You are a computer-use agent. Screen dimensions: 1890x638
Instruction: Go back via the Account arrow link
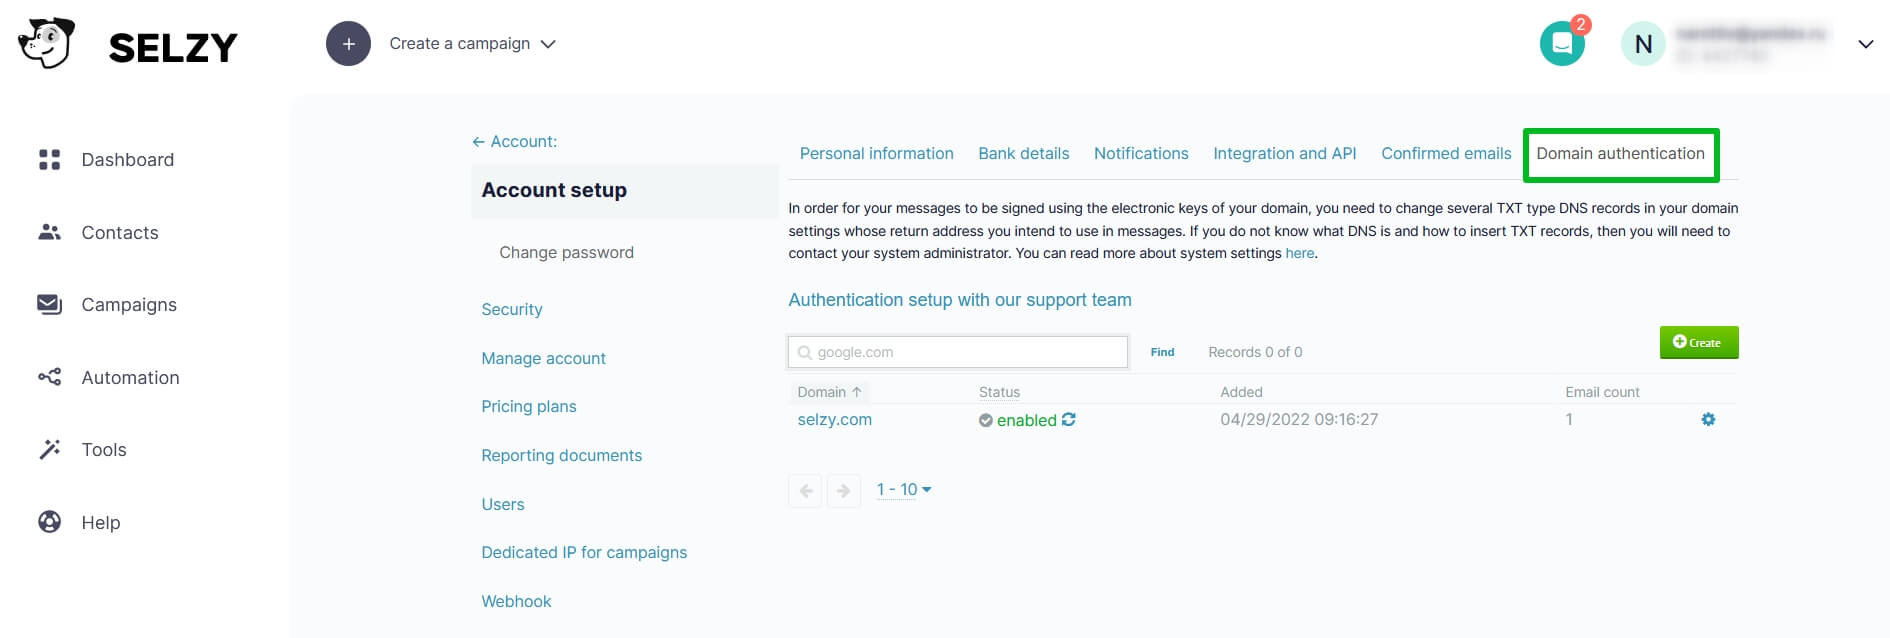pos(514,142)
